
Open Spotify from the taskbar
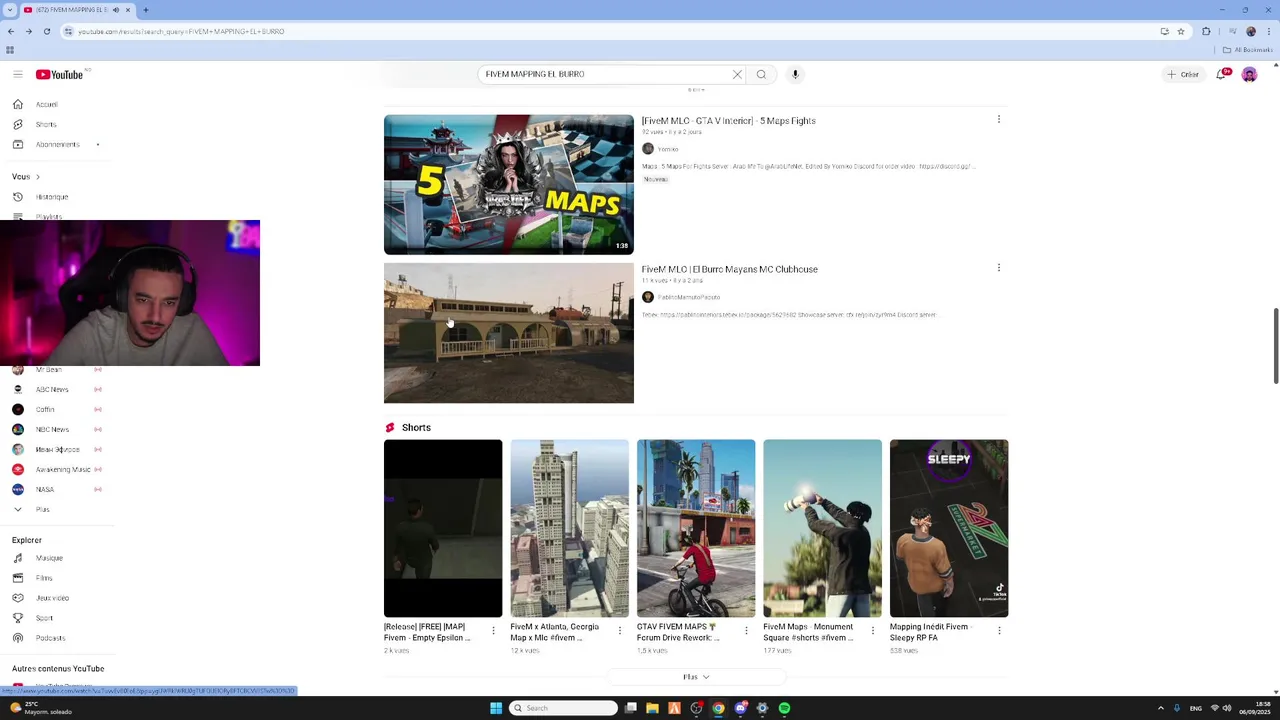coord(784,708)
